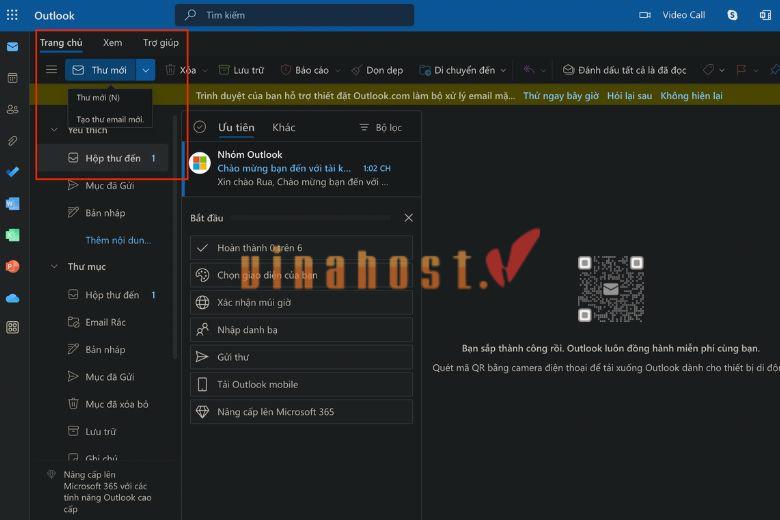780x520 pixels.
Task: Launch Excel from left sidebar
Action: (x=12, y=235)
